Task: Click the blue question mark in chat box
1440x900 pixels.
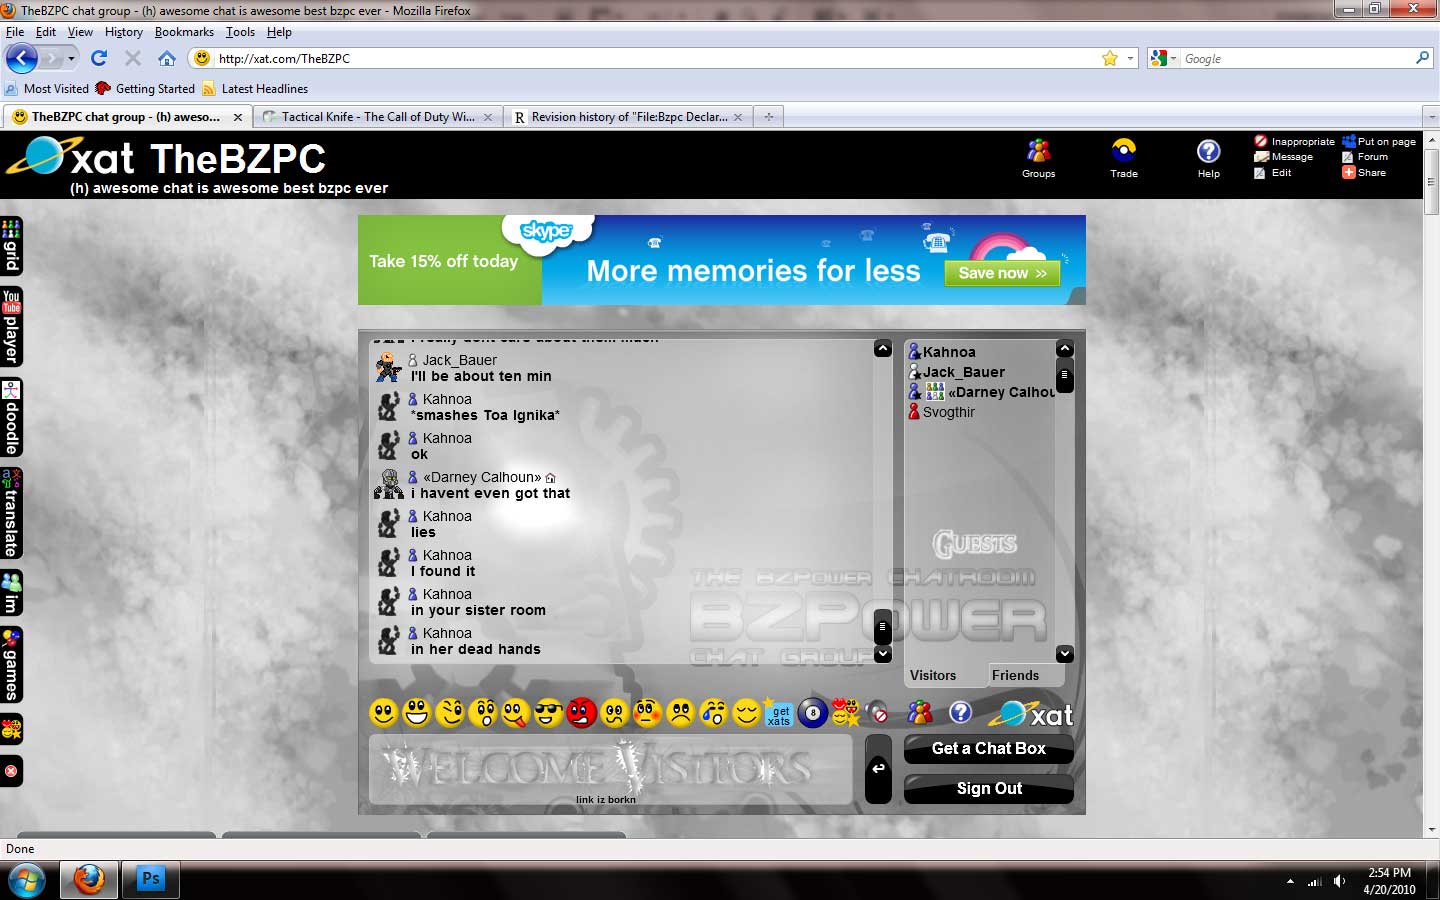Action: click(x=960, y=712)
